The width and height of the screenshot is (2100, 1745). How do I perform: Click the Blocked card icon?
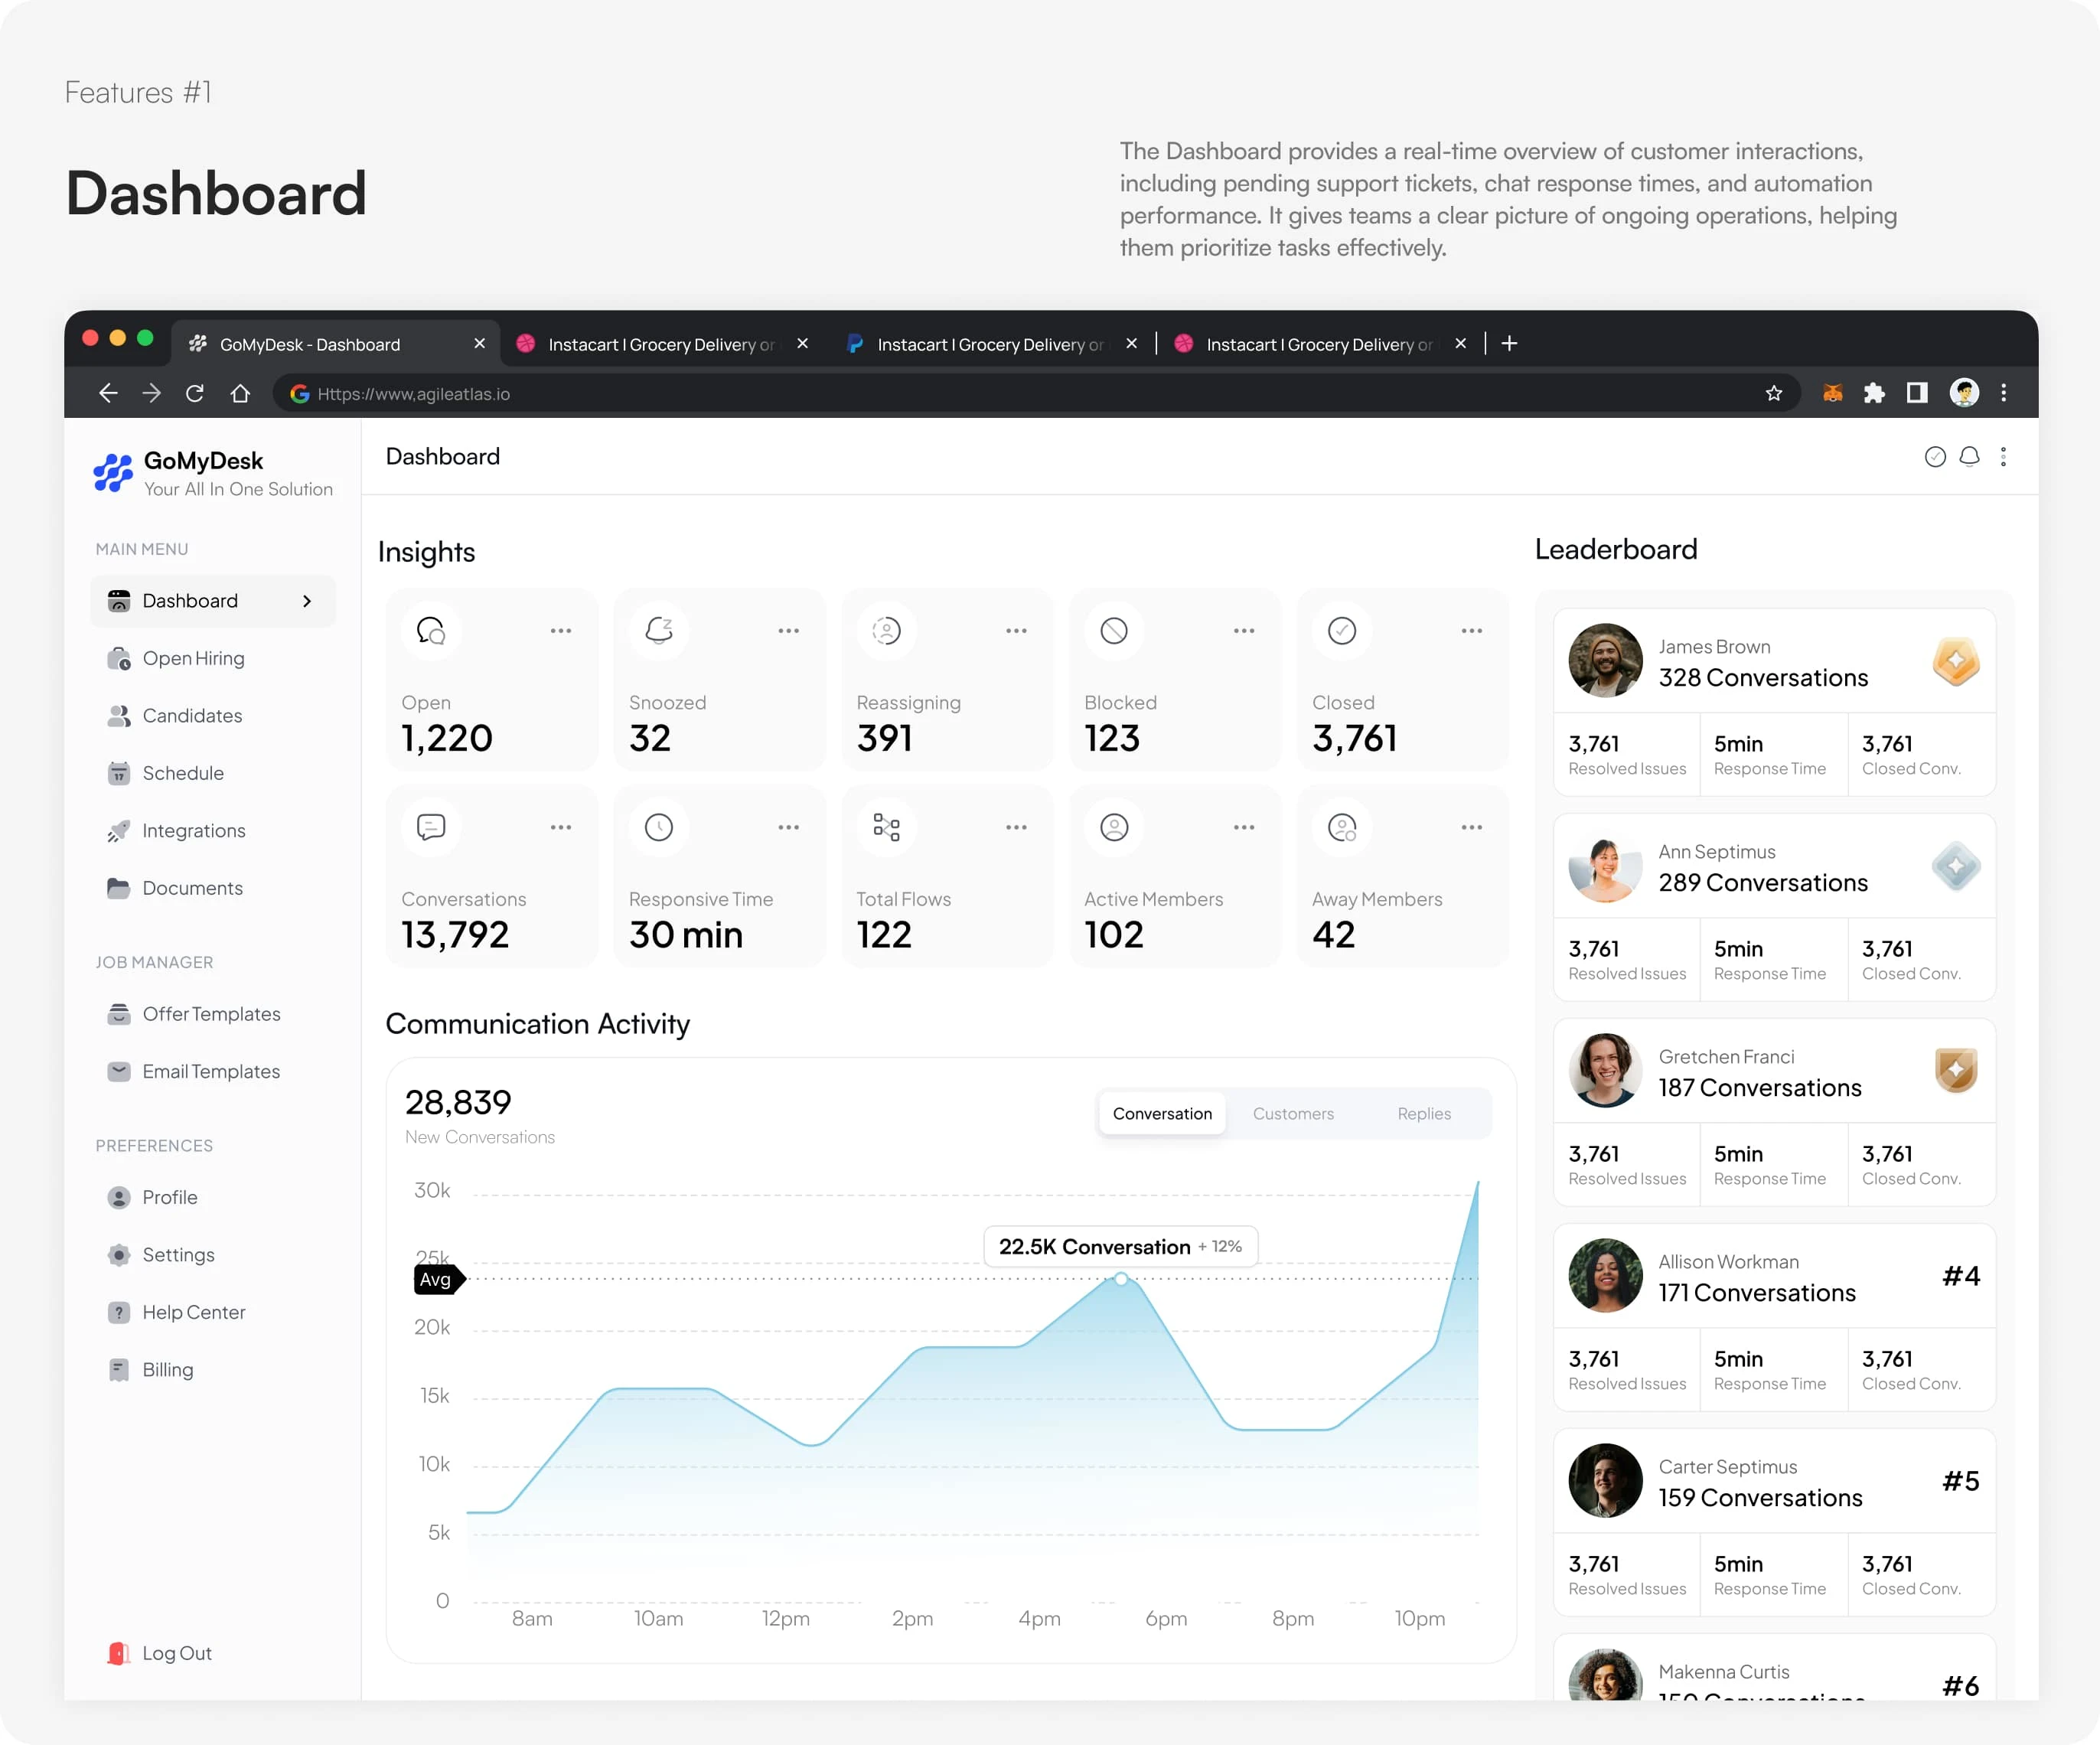click(x=1114, y=631)
